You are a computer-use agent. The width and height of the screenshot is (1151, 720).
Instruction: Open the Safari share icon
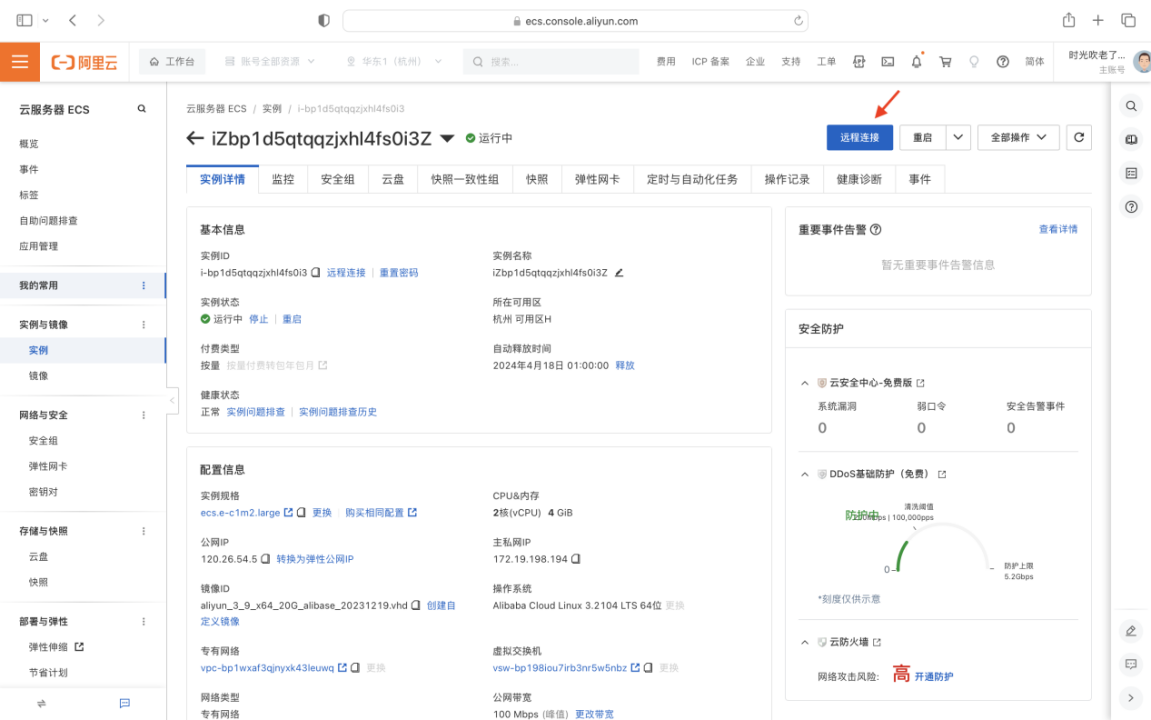click(x=1069, y=21)
